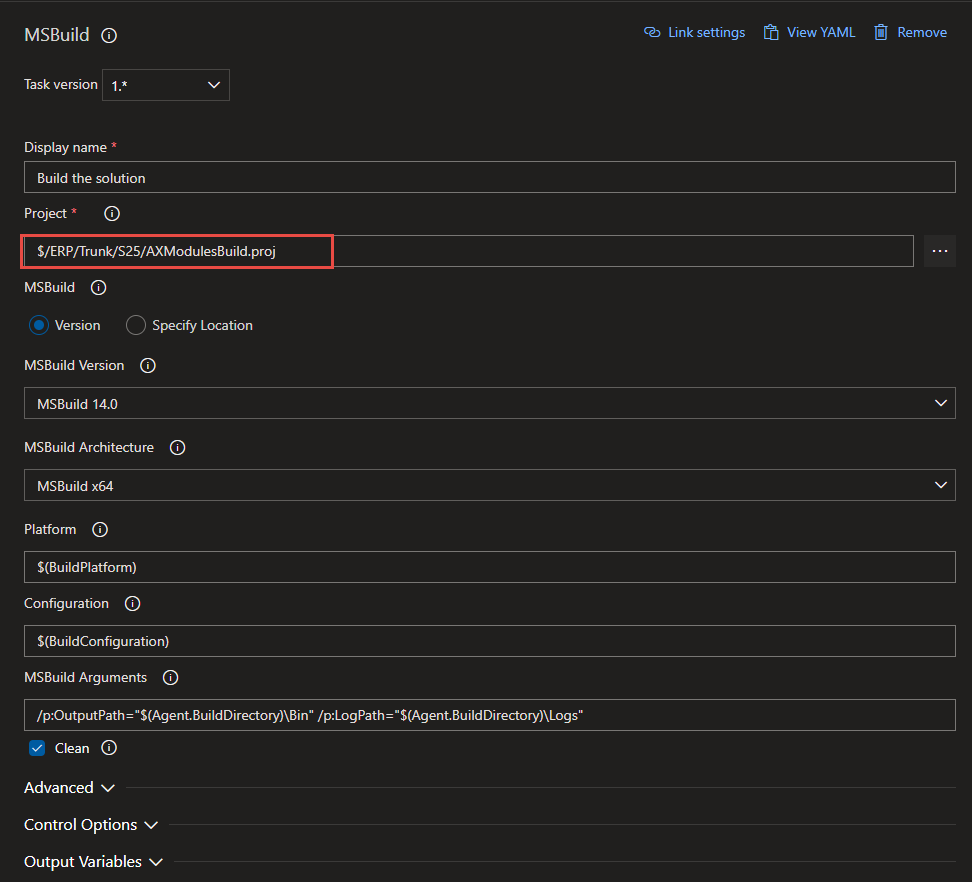Click the 'Task version' label
The width and height of the screenshot is (972, 882).
61,84
